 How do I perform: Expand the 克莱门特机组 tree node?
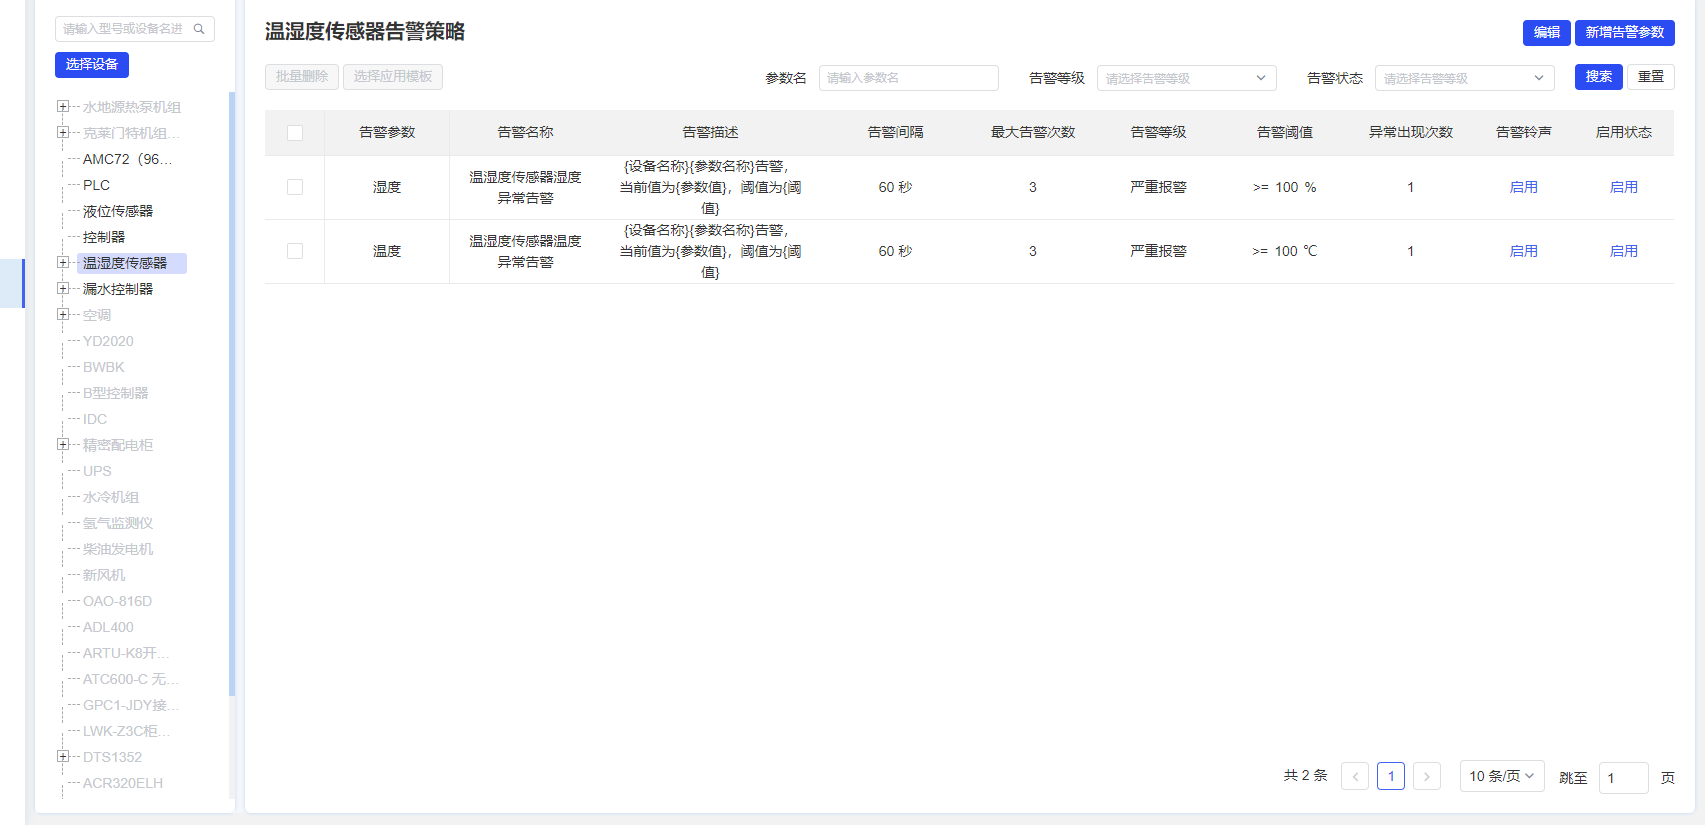click(63, 132)
